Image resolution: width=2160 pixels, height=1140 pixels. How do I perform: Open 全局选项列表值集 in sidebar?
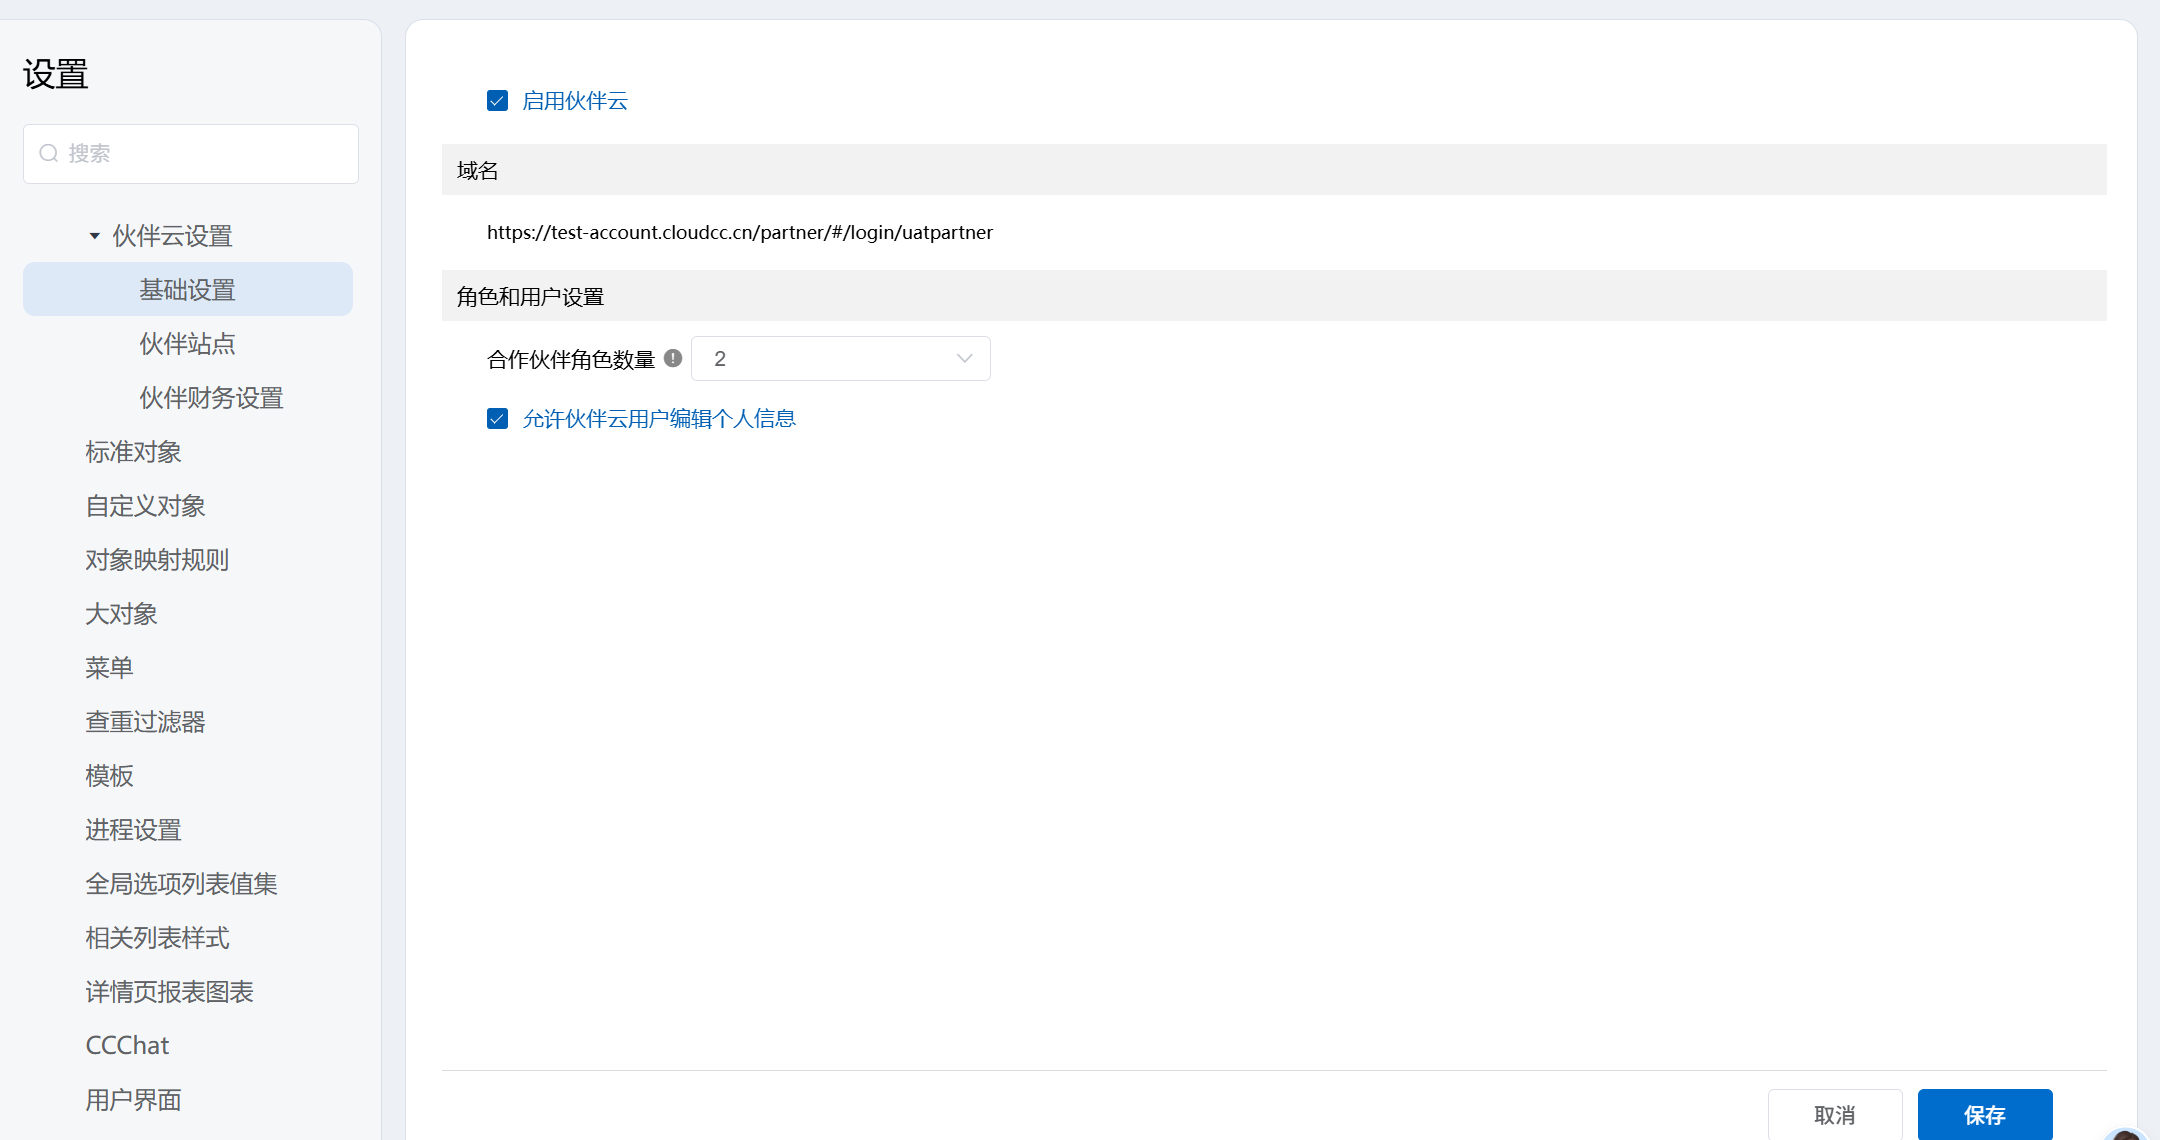[x=181, y=884]
